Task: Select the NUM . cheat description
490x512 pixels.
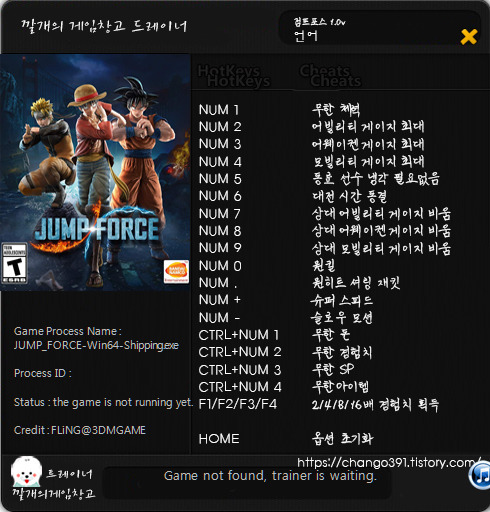Action: (x=356, y=283)
